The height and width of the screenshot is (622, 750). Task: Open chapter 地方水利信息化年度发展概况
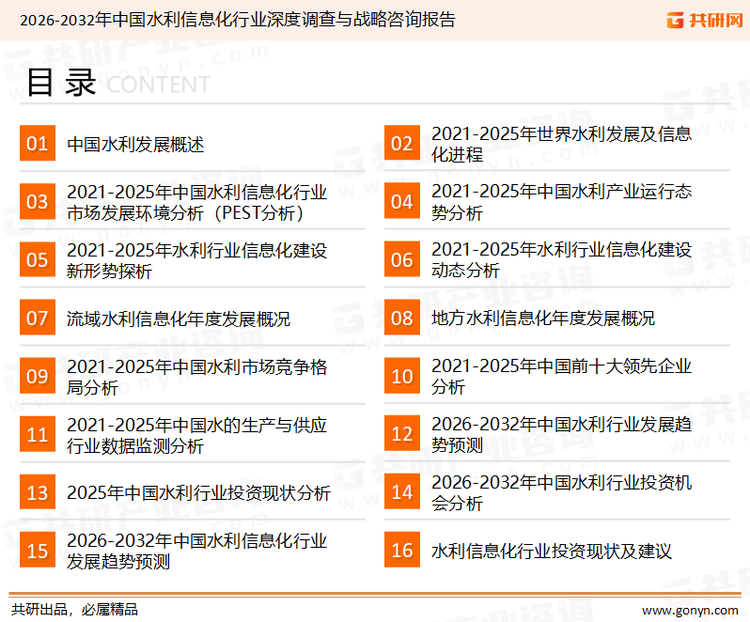click(543, 319)
